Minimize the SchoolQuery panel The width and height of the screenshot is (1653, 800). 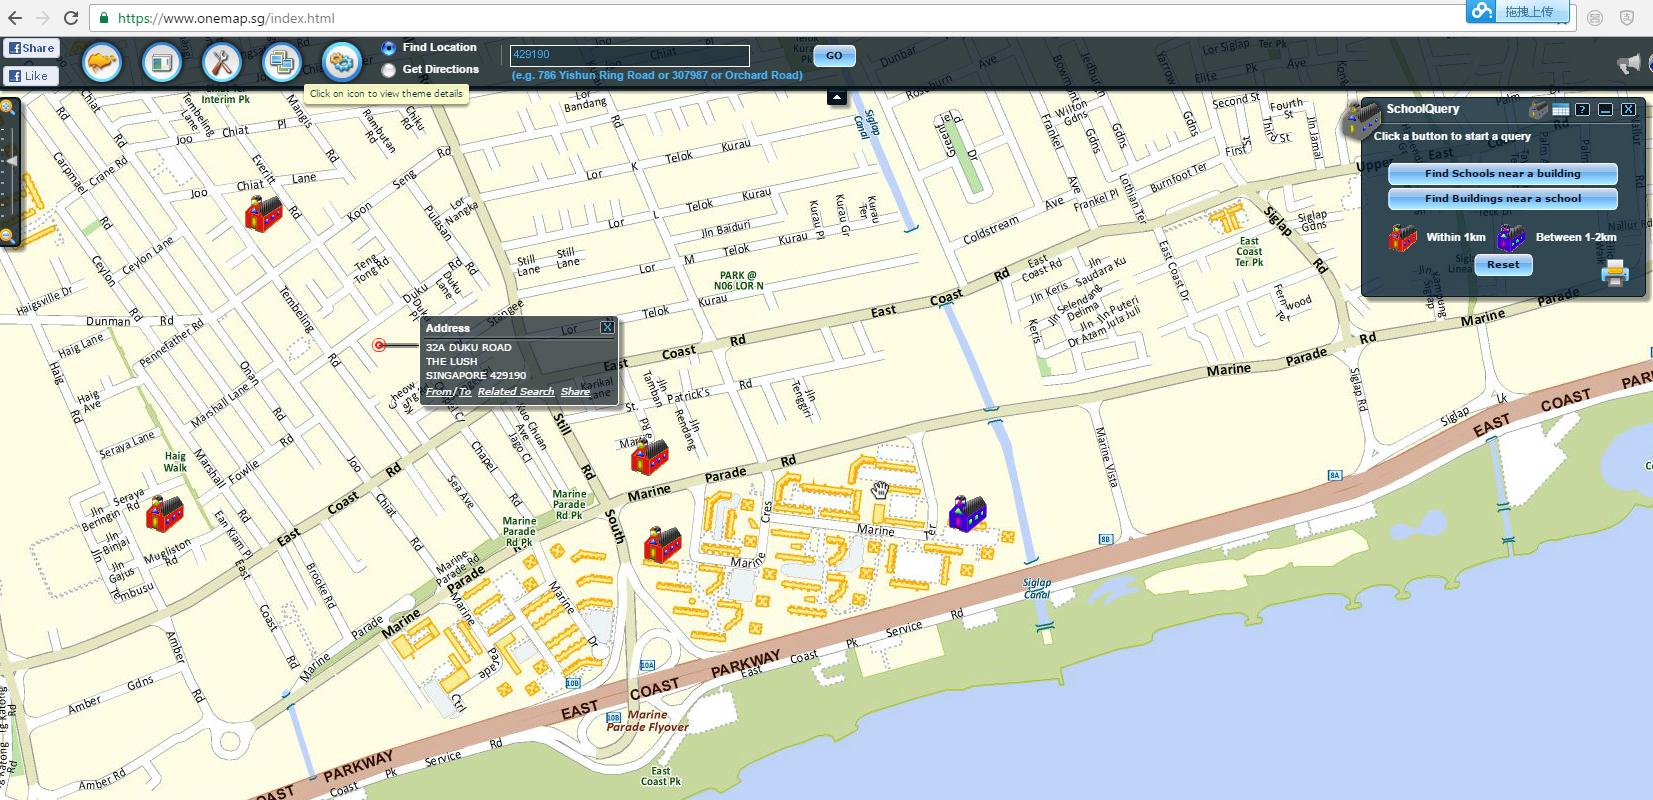click(1605, 109)
